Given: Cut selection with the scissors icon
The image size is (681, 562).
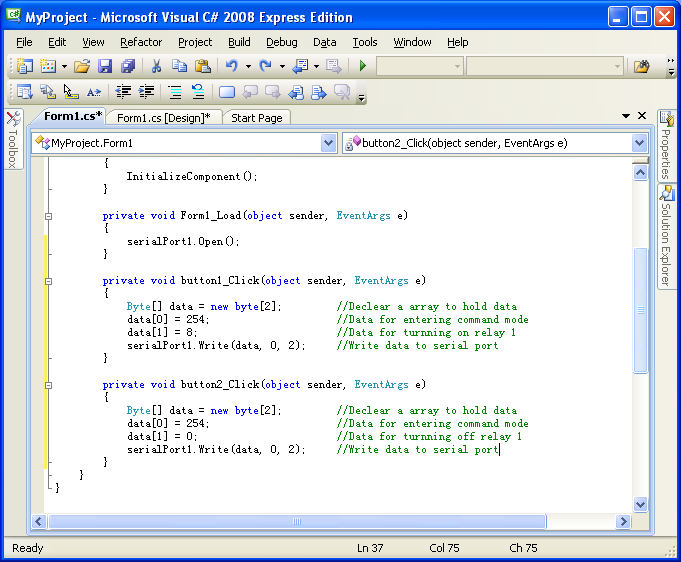Looking at the screenshot, I should point(156,66).
